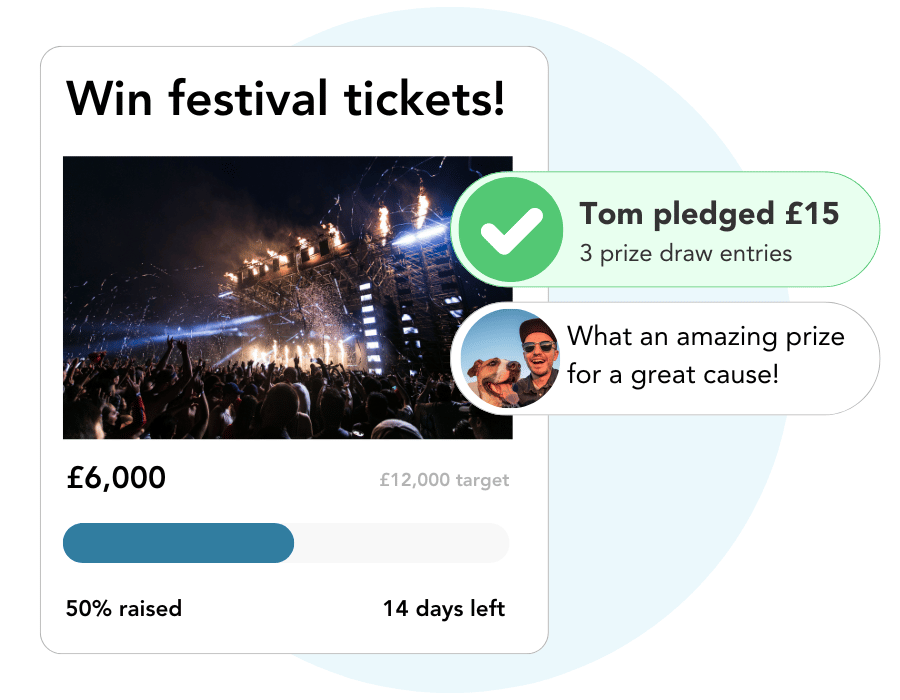Select the £6,000 raised amount
This screenshot has width=900, height=700.
[115, 478]
